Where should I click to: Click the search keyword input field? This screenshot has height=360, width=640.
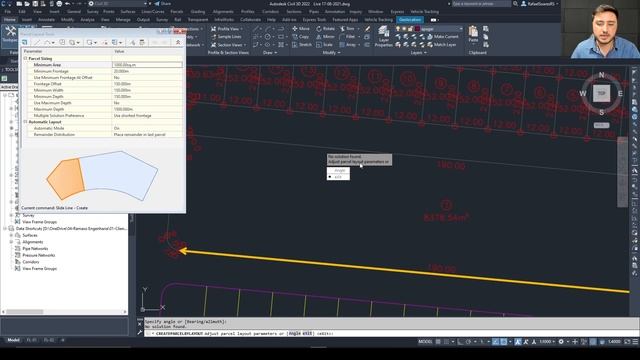[x=481, y=4]
